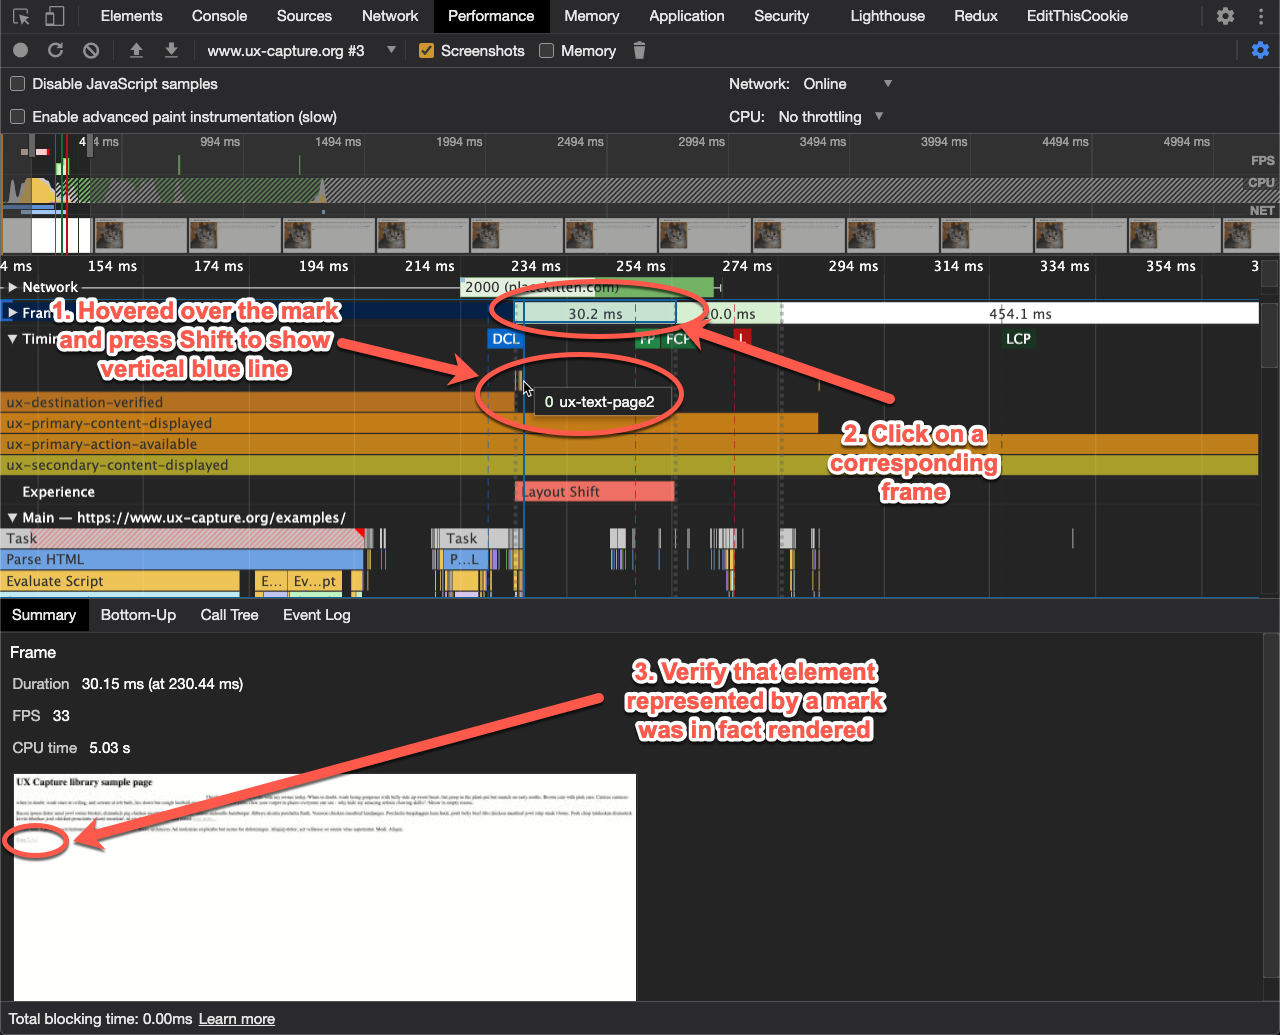
Task: Click the save profile download icon
Action: coord(171,50)
